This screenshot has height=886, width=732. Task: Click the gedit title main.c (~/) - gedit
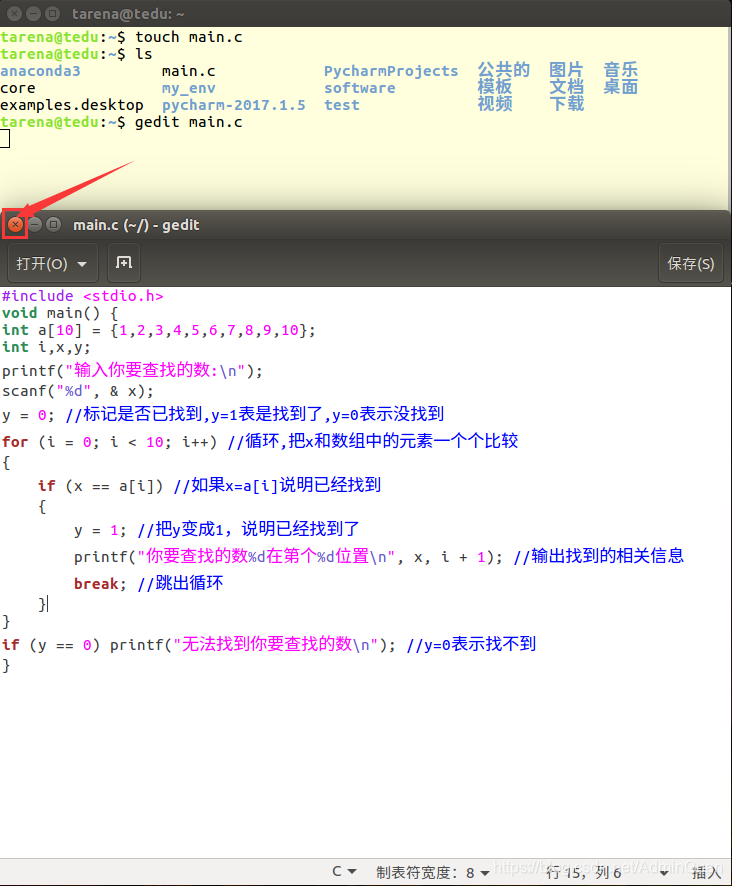click(136, 225)
